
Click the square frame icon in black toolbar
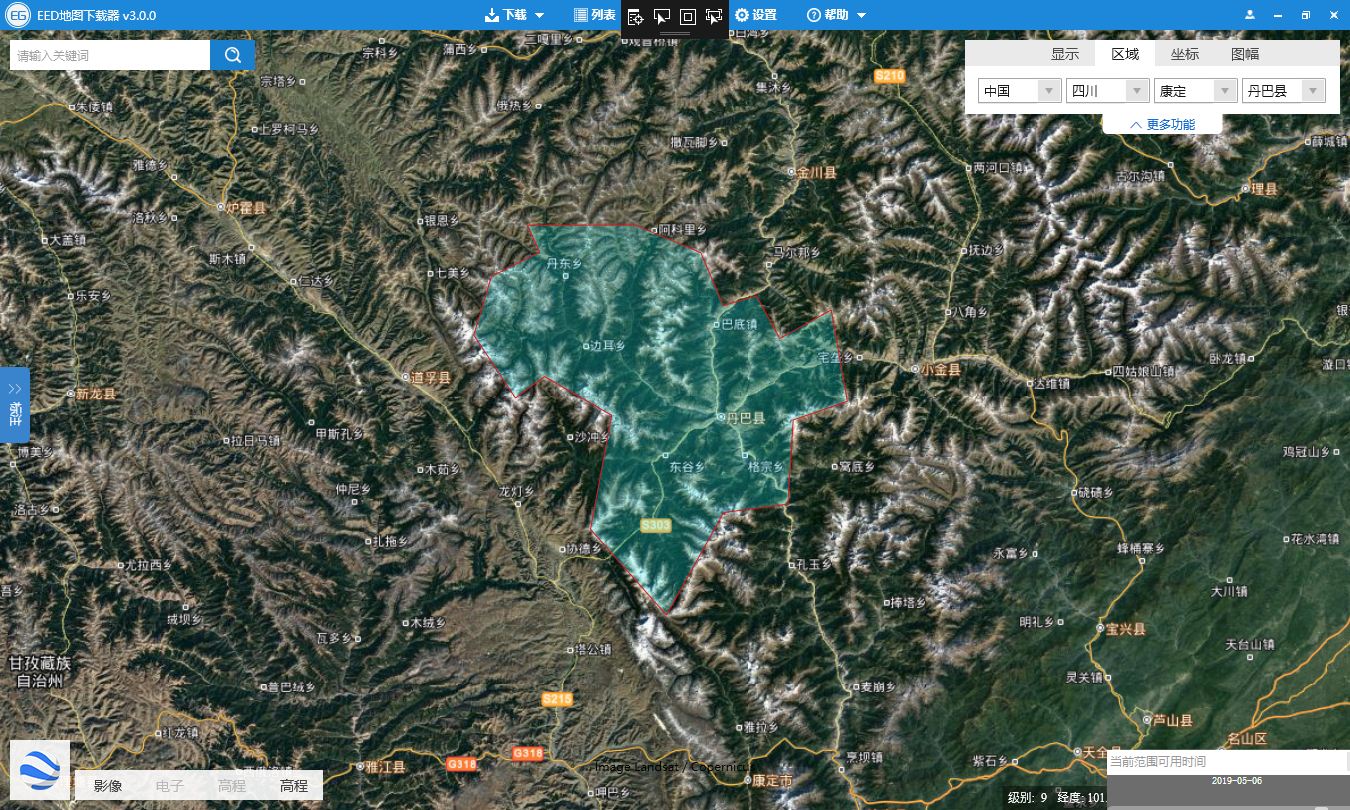[687, 16]
